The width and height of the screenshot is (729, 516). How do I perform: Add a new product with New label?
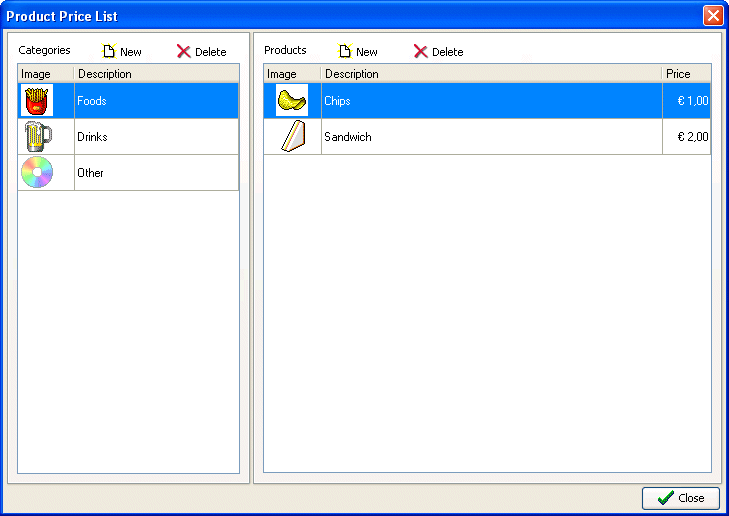pyautogui.click(x=367, y=52)
